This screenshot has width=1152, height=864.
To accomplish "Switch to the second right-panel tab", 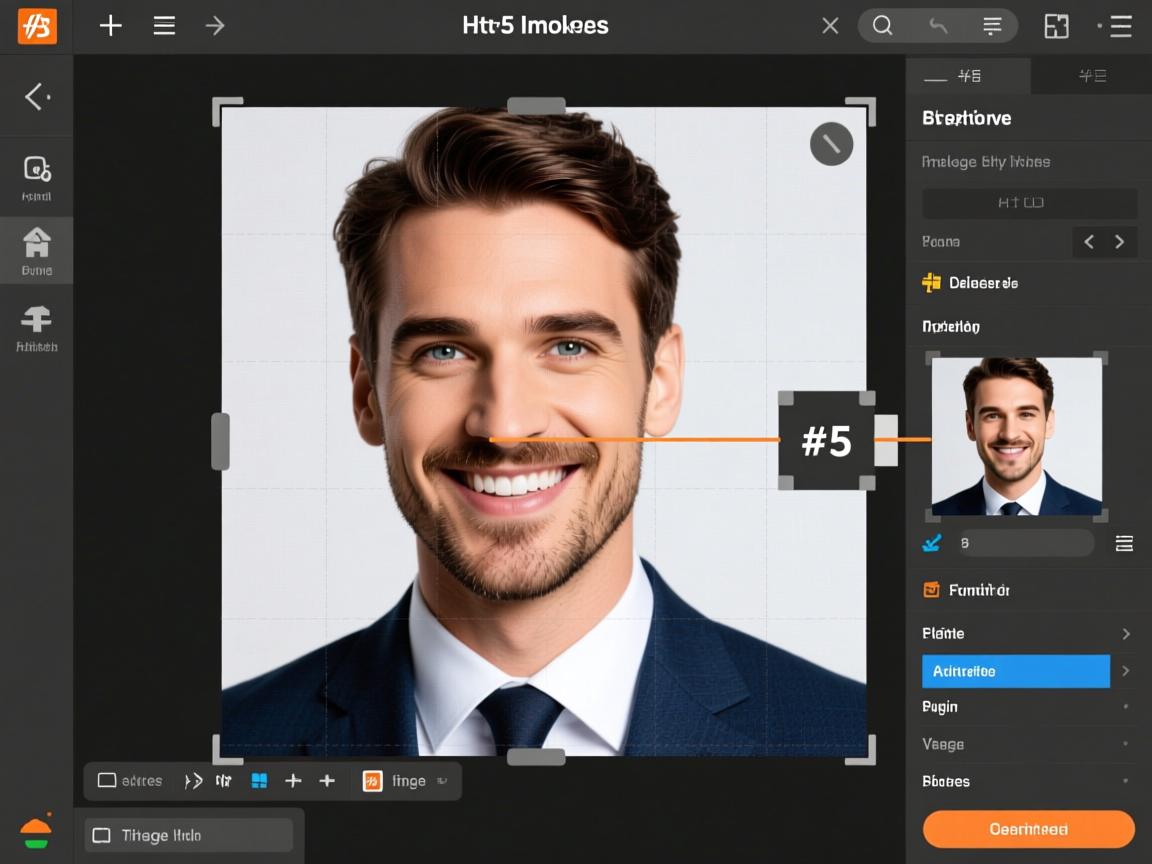I will pos(1091,76).
